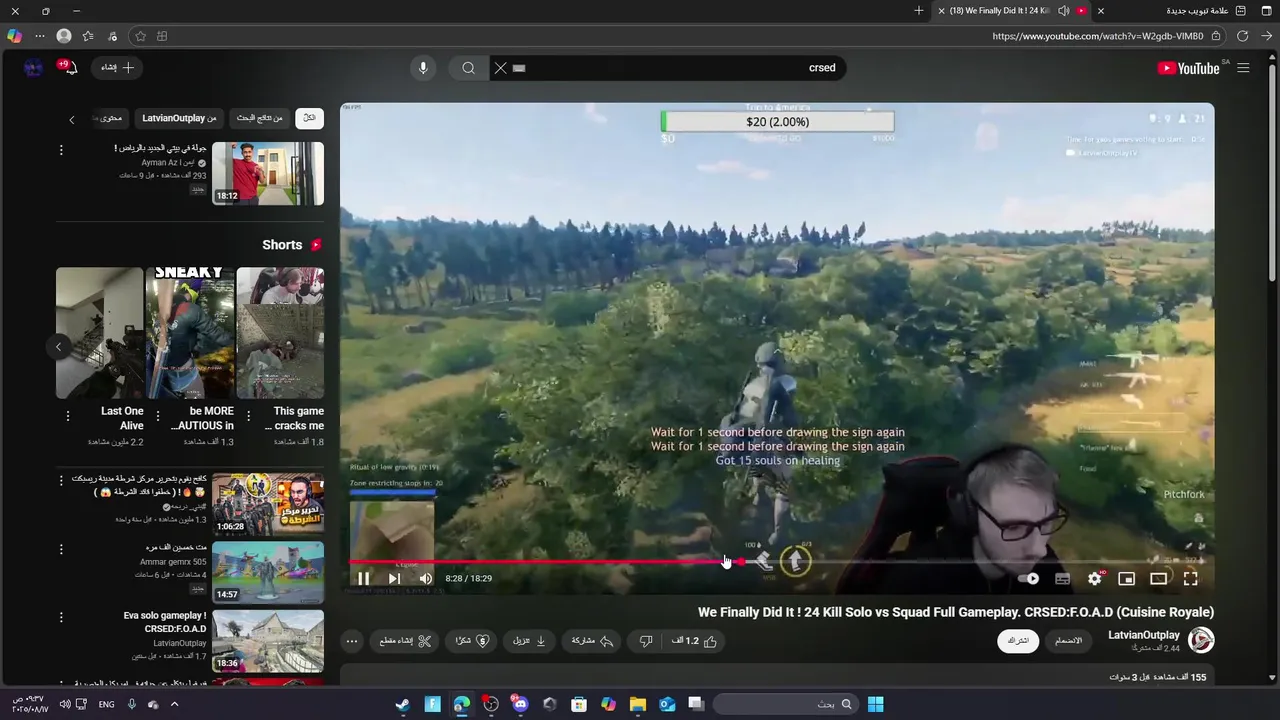Screen dimensions: 1280x720
Task: Open options for the 14:57 video
Action: [61, 549]
